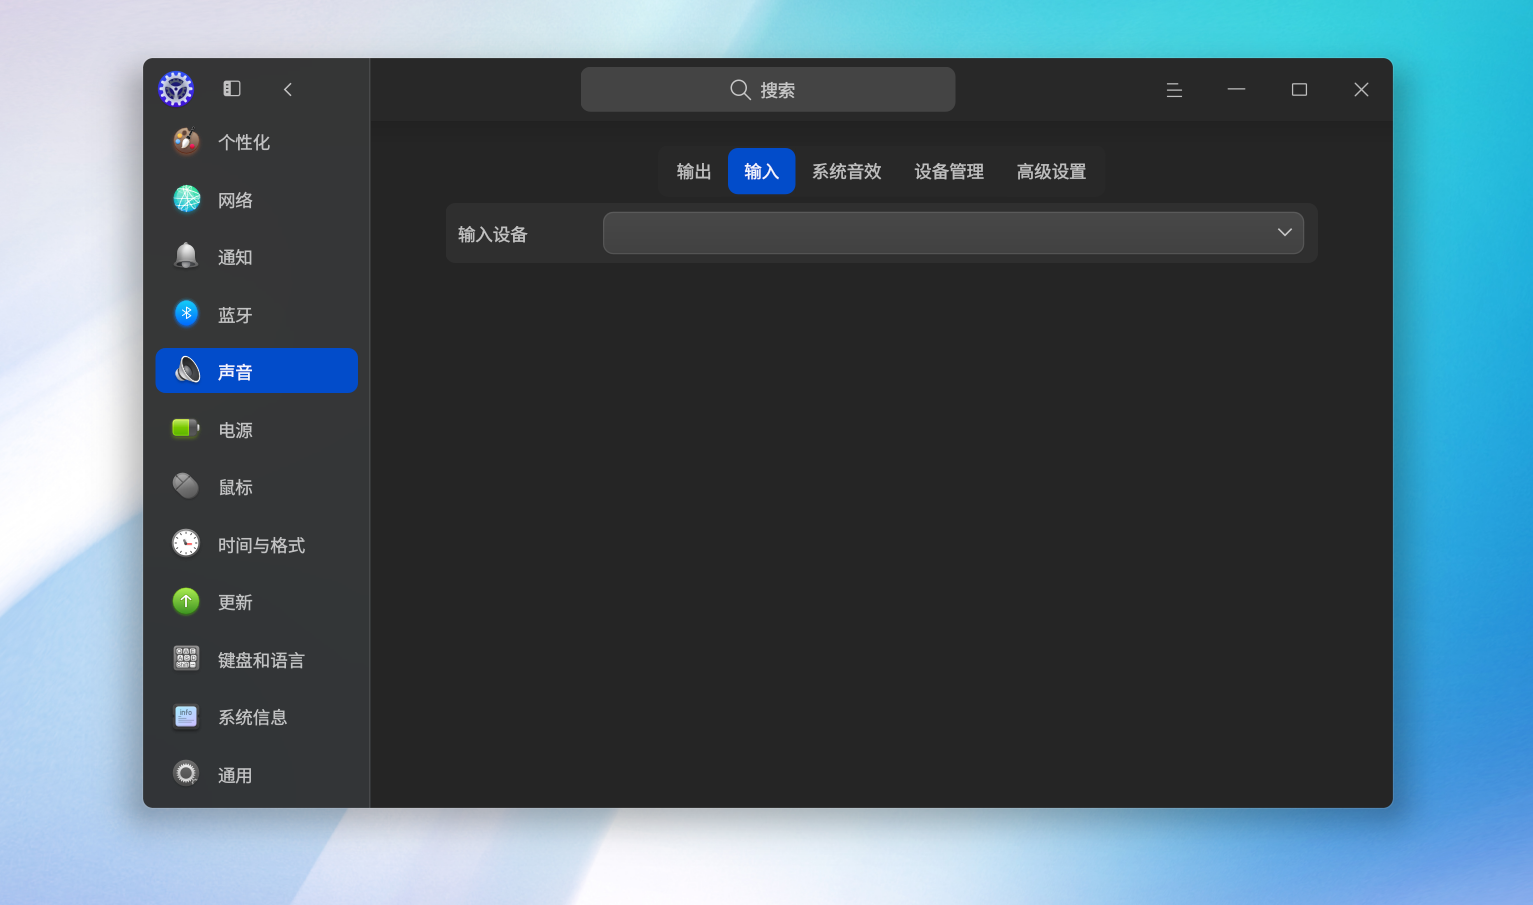Open the General (通用) gear icon
The image size is (1533, 905).
point(186,774)
